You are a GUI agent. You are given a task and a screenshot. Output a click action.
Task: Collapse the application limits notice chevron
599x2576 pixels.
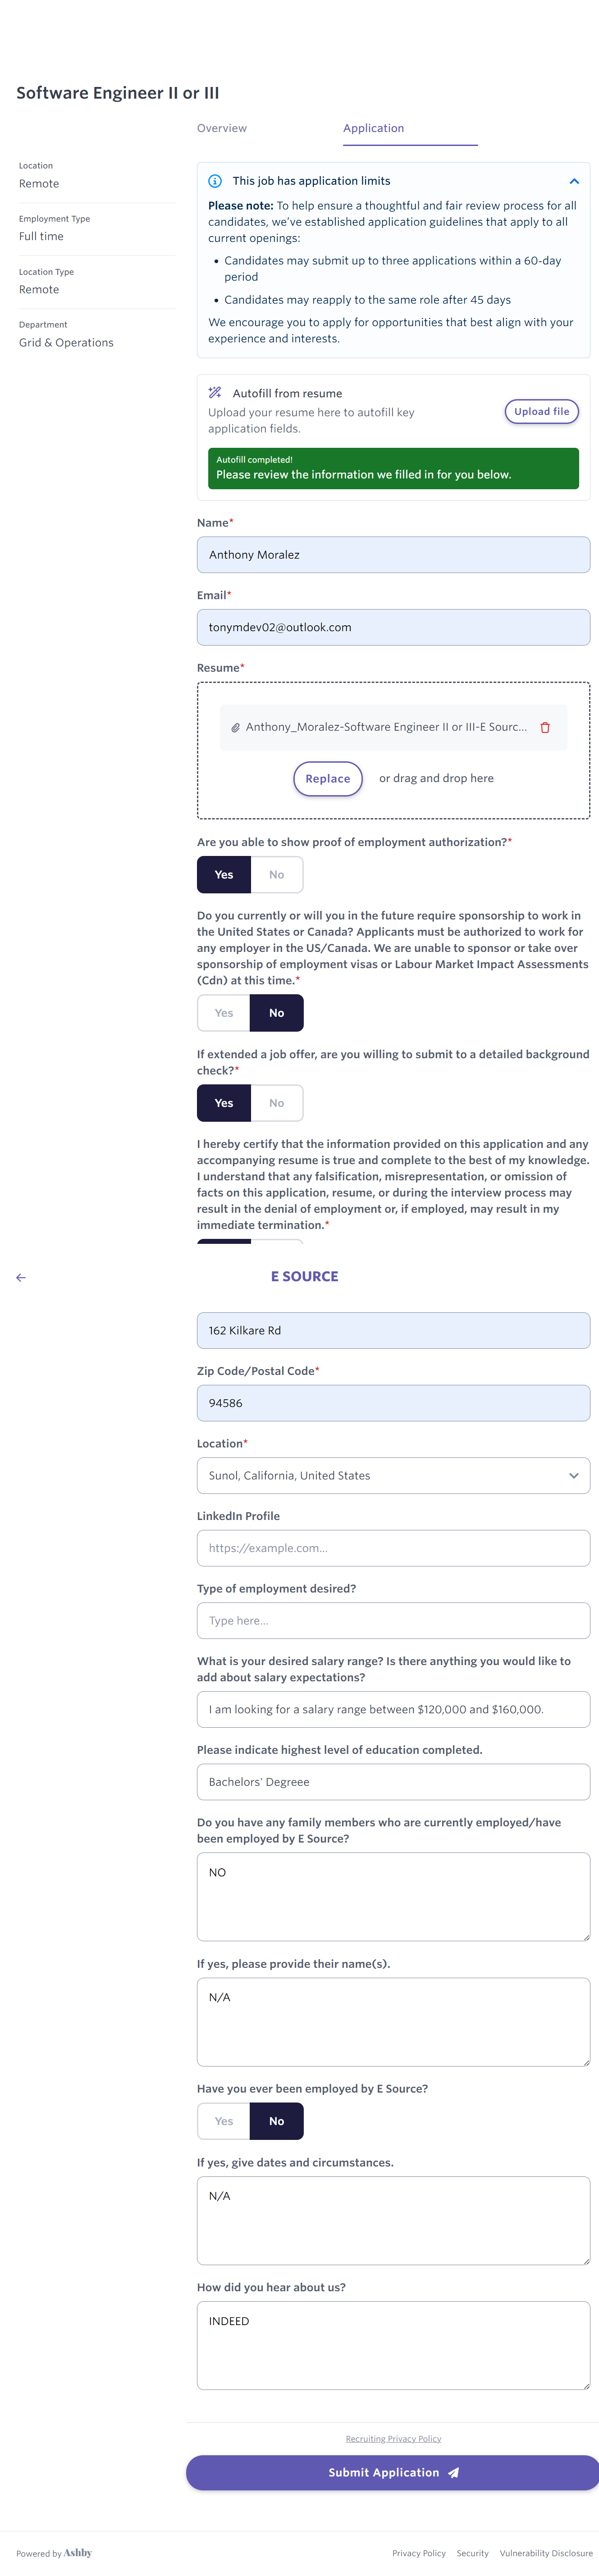point(574,181)
